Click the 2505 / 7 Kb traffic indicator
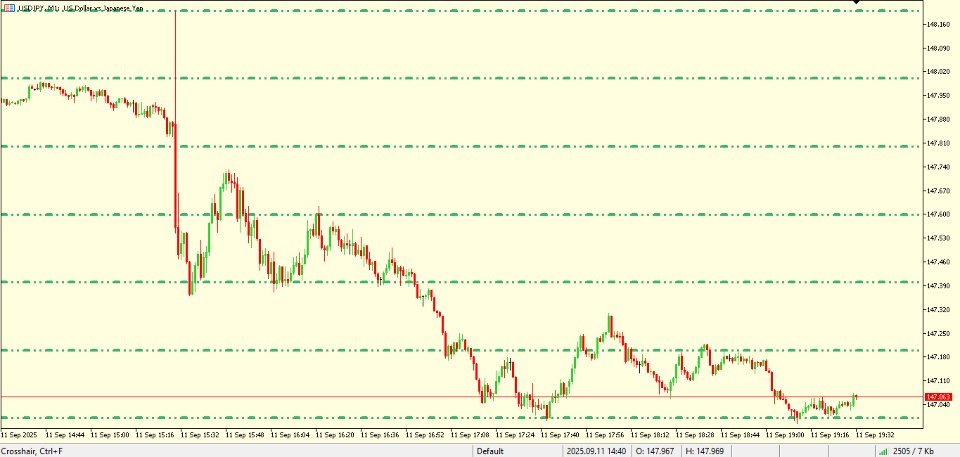Viewport: 960px width, 457px height. tap(914, 451)
